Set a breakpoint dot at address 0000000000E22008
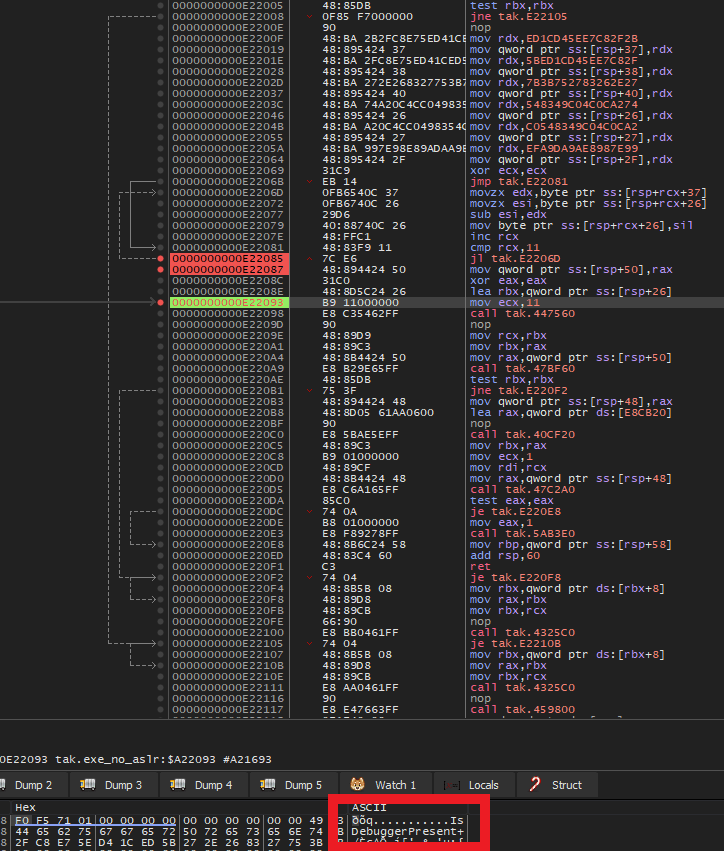This screenshot has height=851, width=724. click(x=160, y=16)
